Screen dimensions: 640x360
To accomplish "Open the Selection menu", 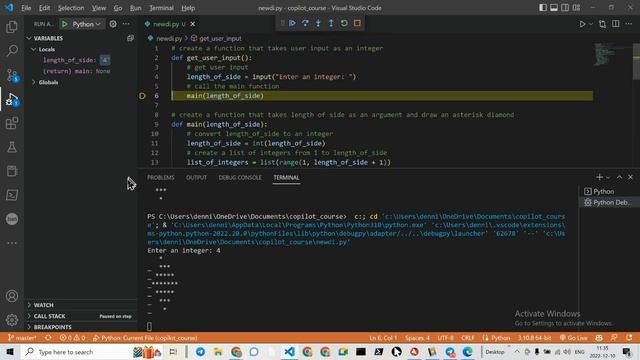I will (x=71, y=8).
